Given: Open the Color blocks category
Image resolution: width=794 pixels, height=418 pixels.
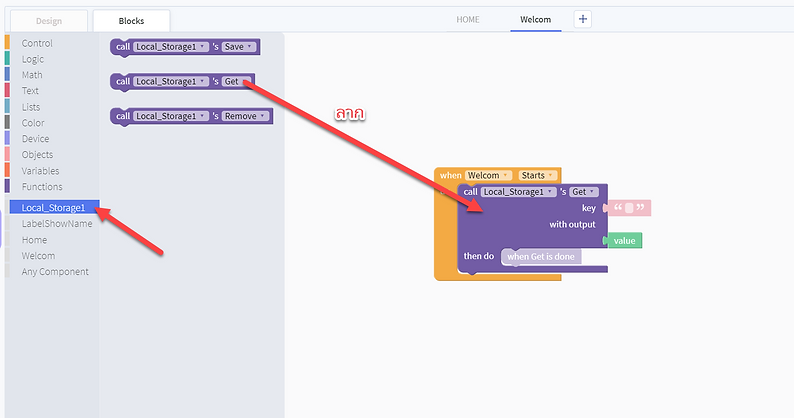Looking at the screenshot, I should click(33, 123).
